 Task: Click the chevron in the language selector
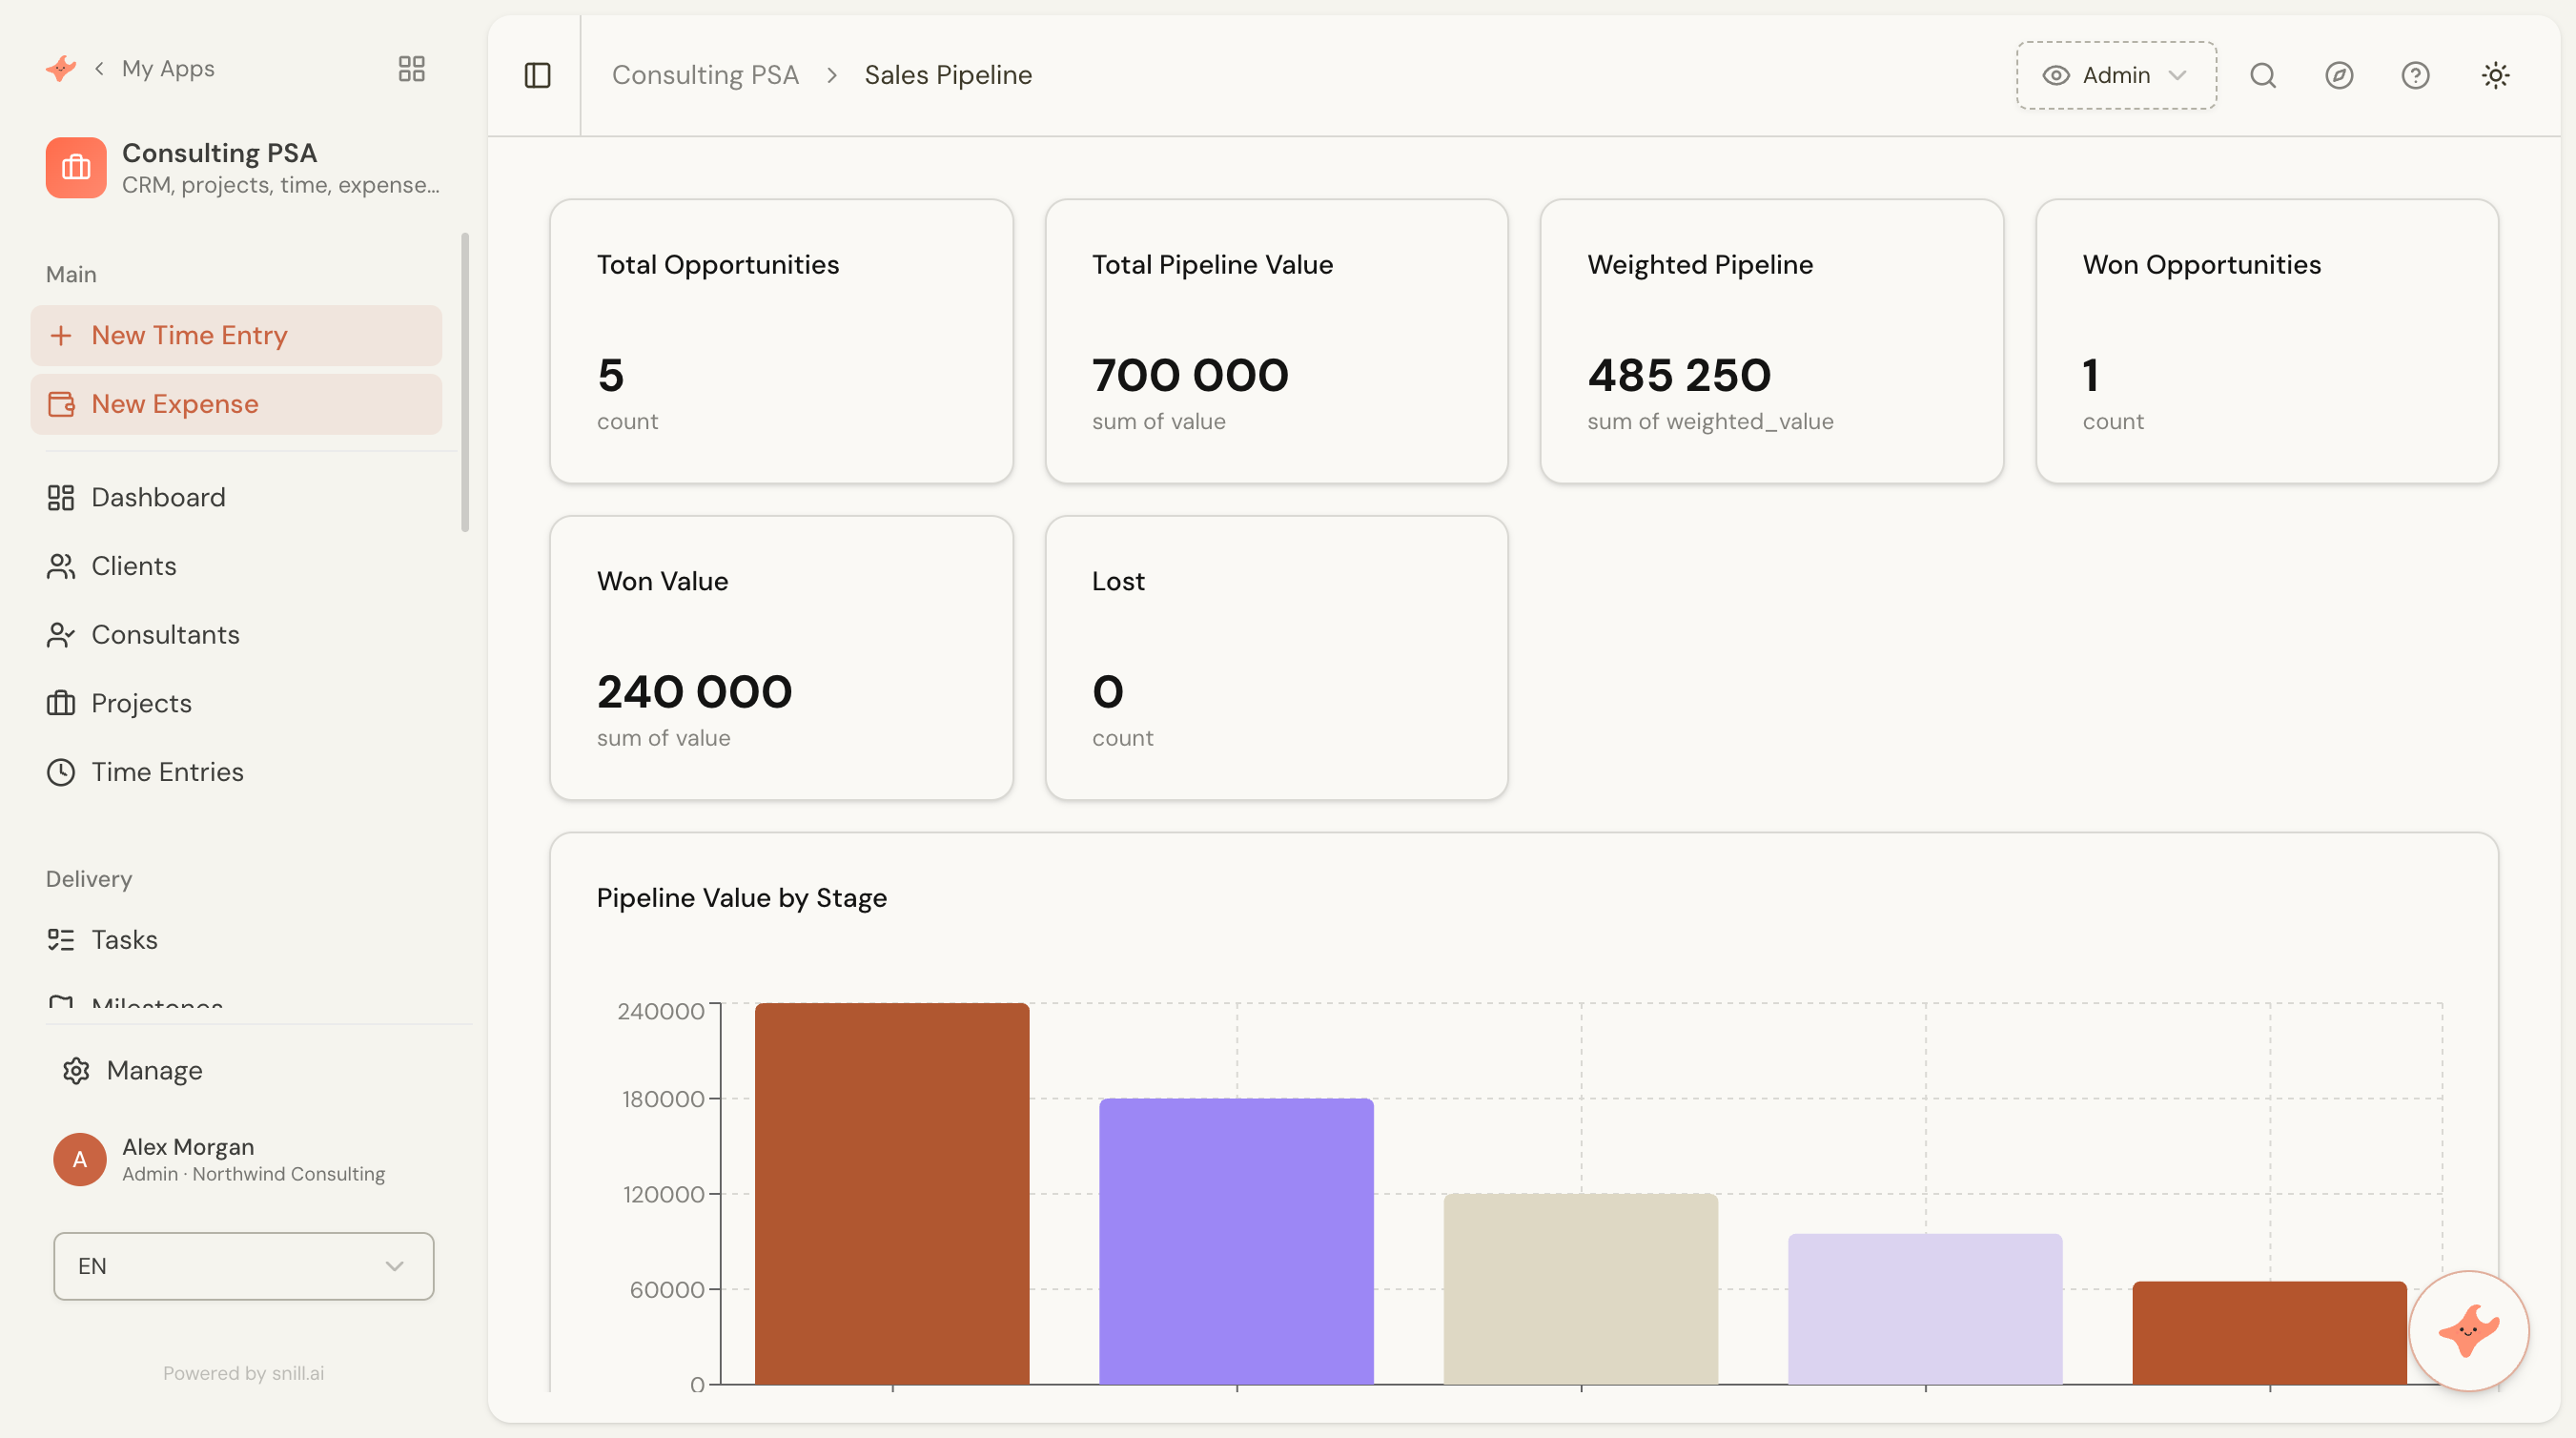pos(394,1266)
